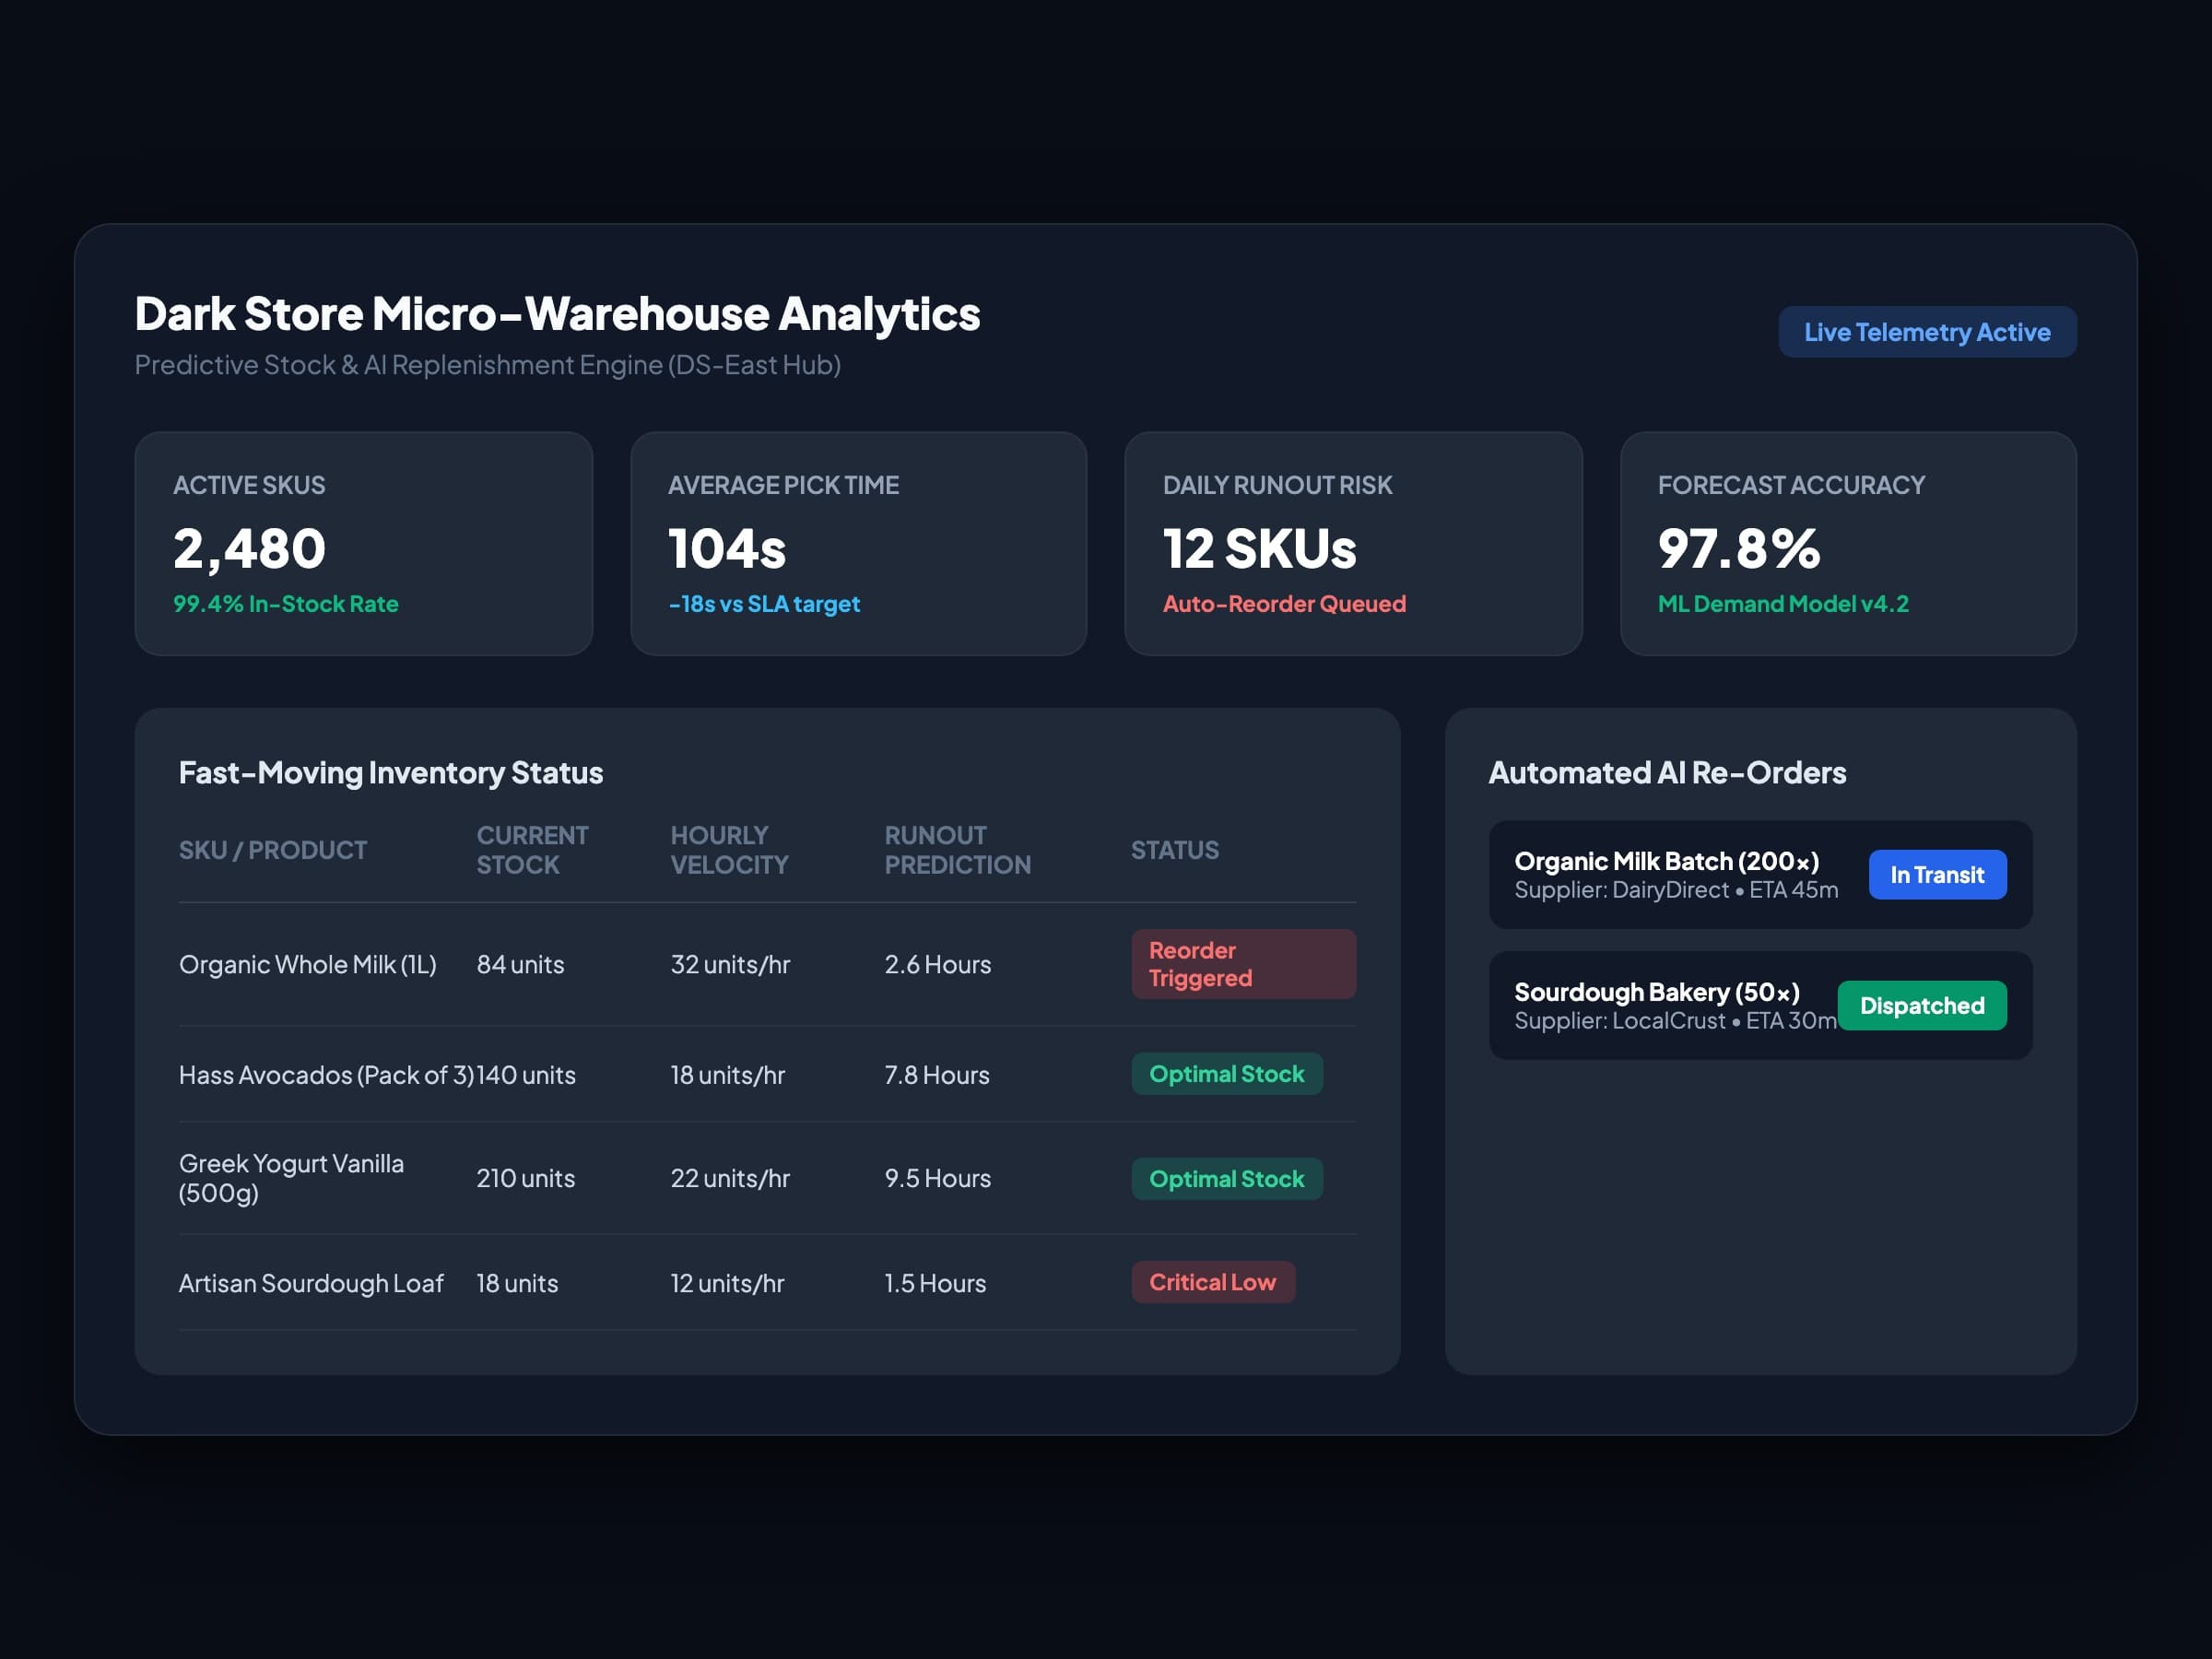Screen dimensions: 2212x1659
Task: Open the Organic Milk Batch (200×) order
Action: tap(1761, 875)
